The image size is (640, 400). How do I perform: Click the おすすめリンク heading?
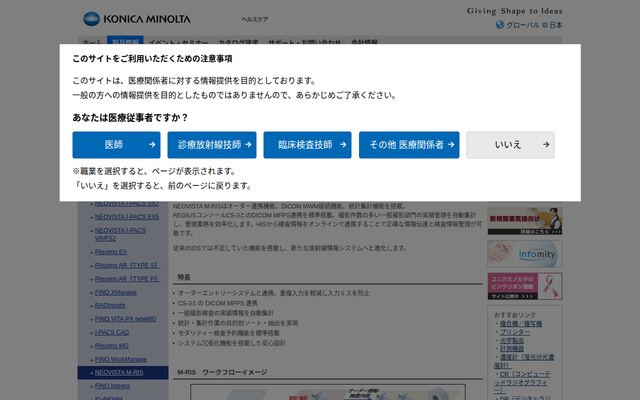point(515,315)
